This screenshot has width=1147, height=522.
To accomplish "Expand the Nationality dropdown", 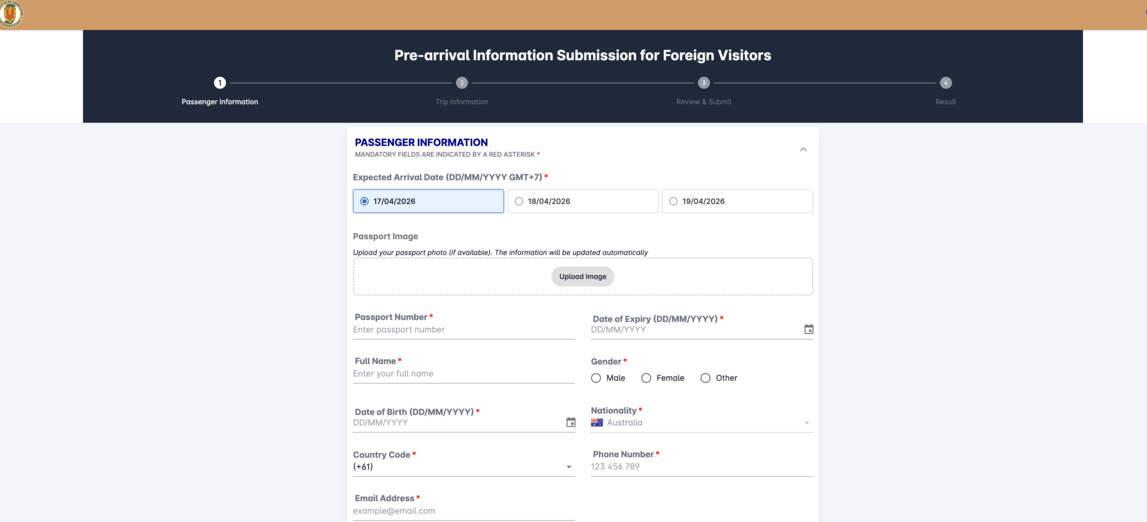I will click(806, 423).
